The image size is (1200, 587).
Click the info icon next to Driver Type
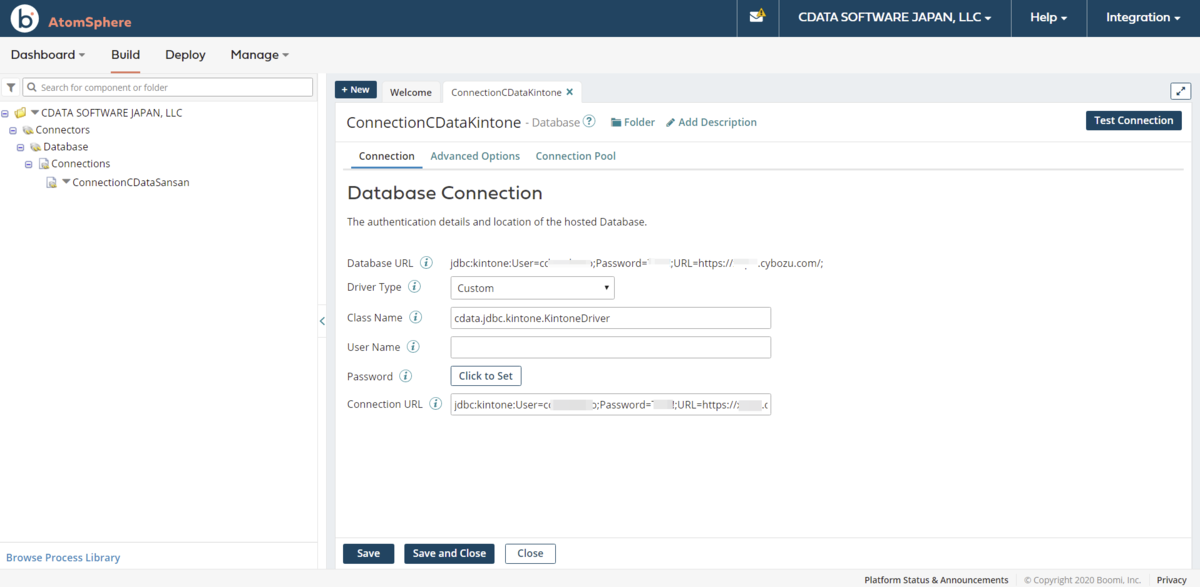pos(414,287)
